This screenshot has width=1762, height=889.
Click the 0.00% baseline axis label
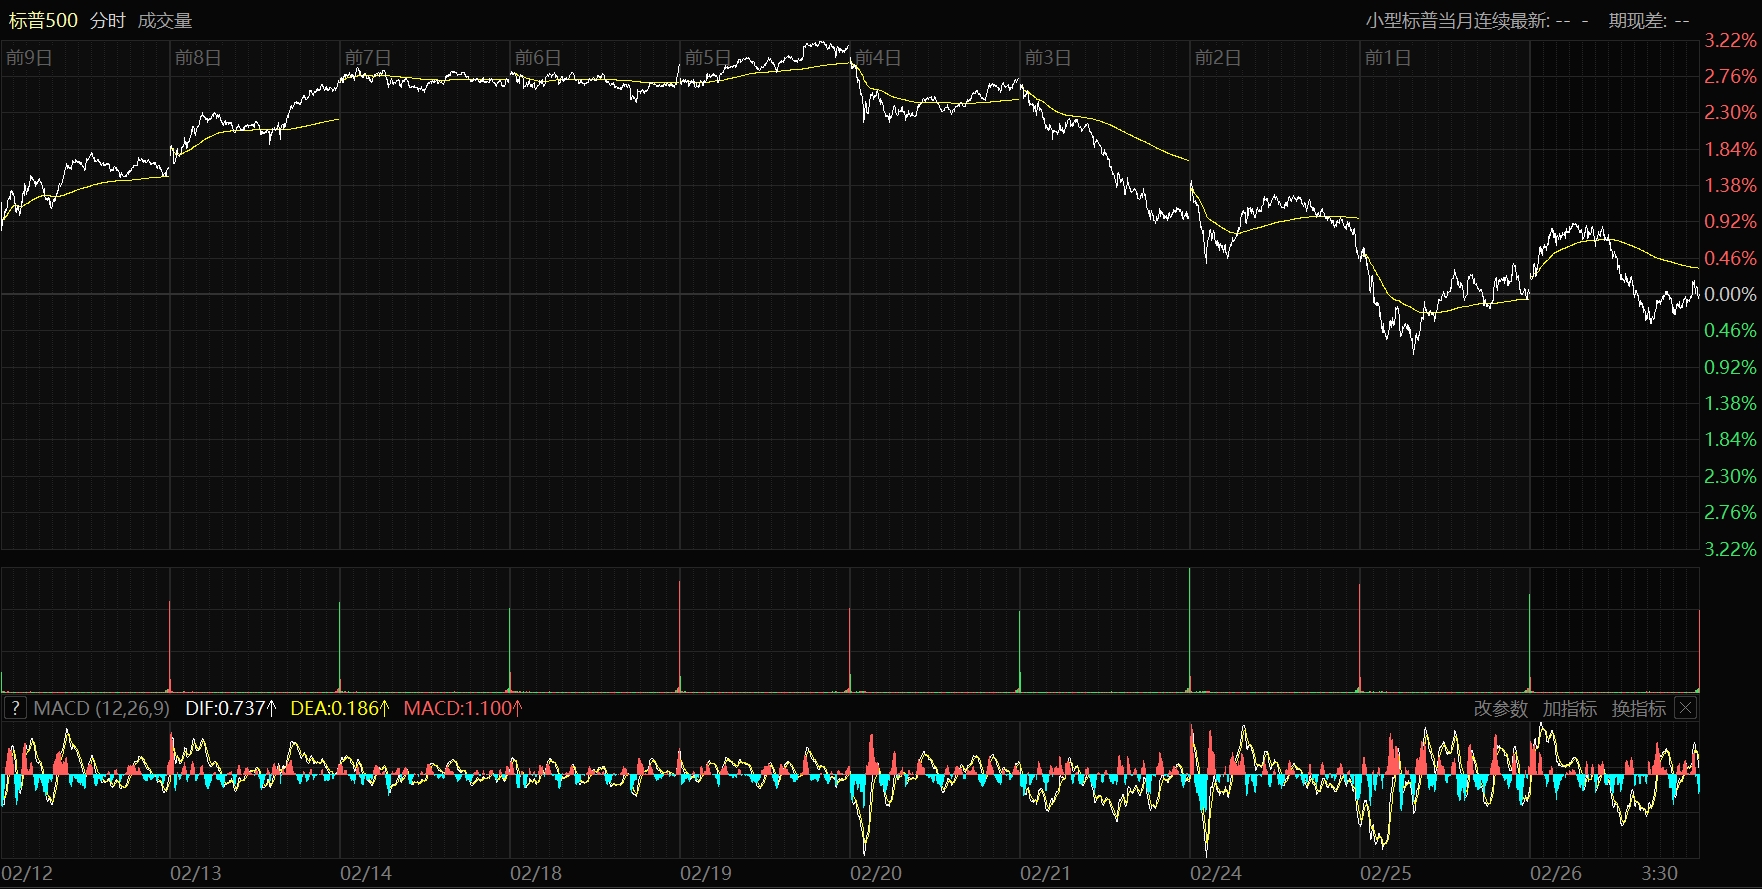pos(1730,294)
